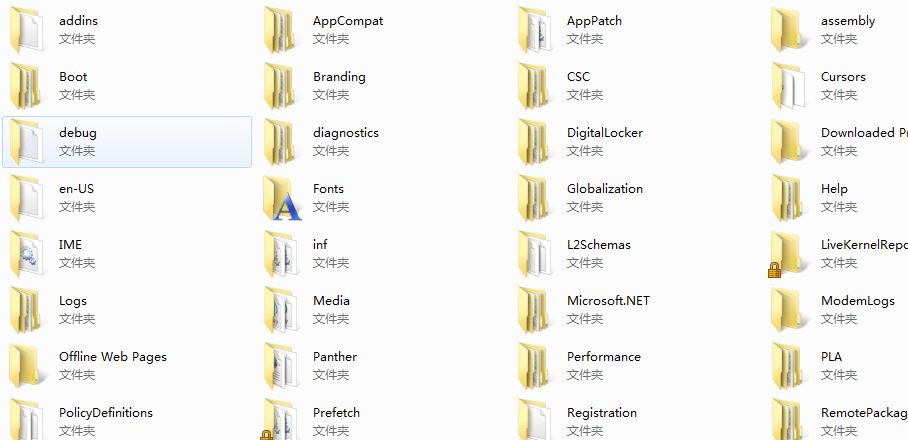This screenshot has height=440, width=908.
Task: Click the addins folder name
Action: coord(78,21)
